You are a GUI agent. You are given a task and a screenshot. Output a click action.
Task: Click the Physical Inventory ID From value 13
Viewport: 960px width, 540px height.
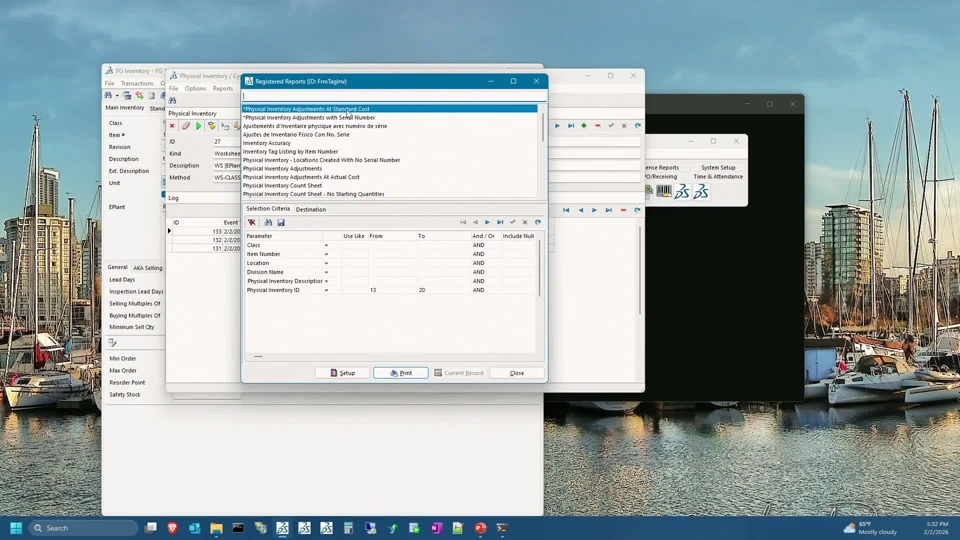tap(373, 290)
